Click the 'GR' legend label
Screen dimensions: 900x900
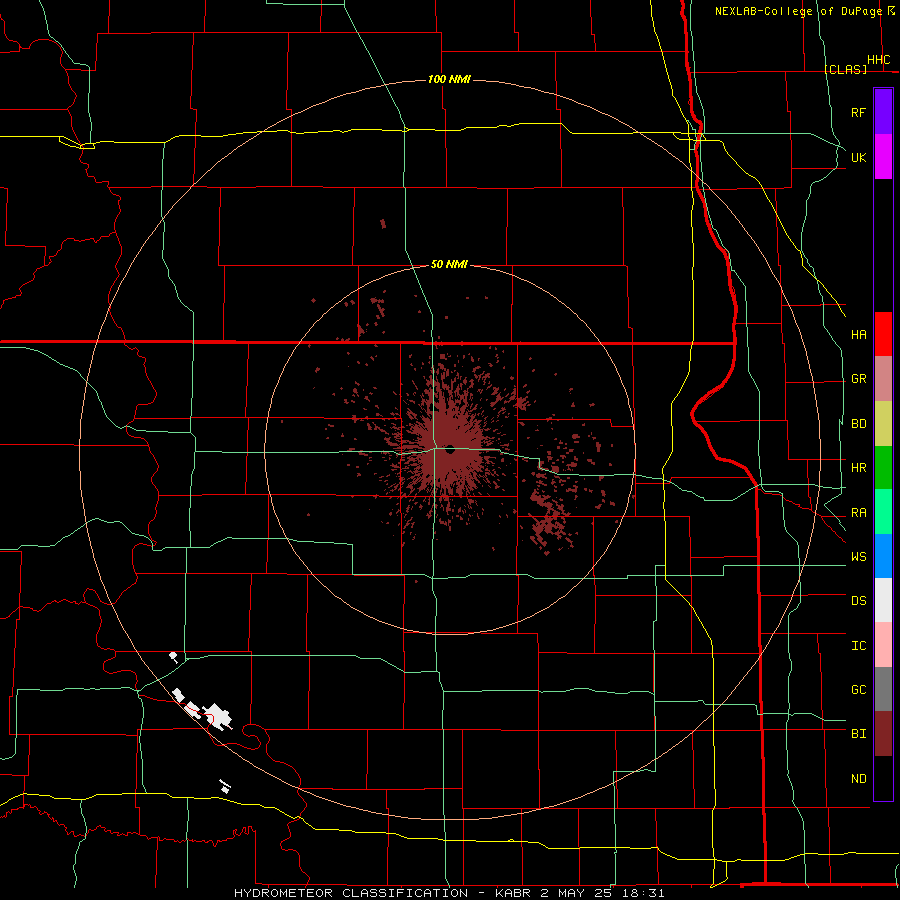pyautogui.click(x=859, y=379)
